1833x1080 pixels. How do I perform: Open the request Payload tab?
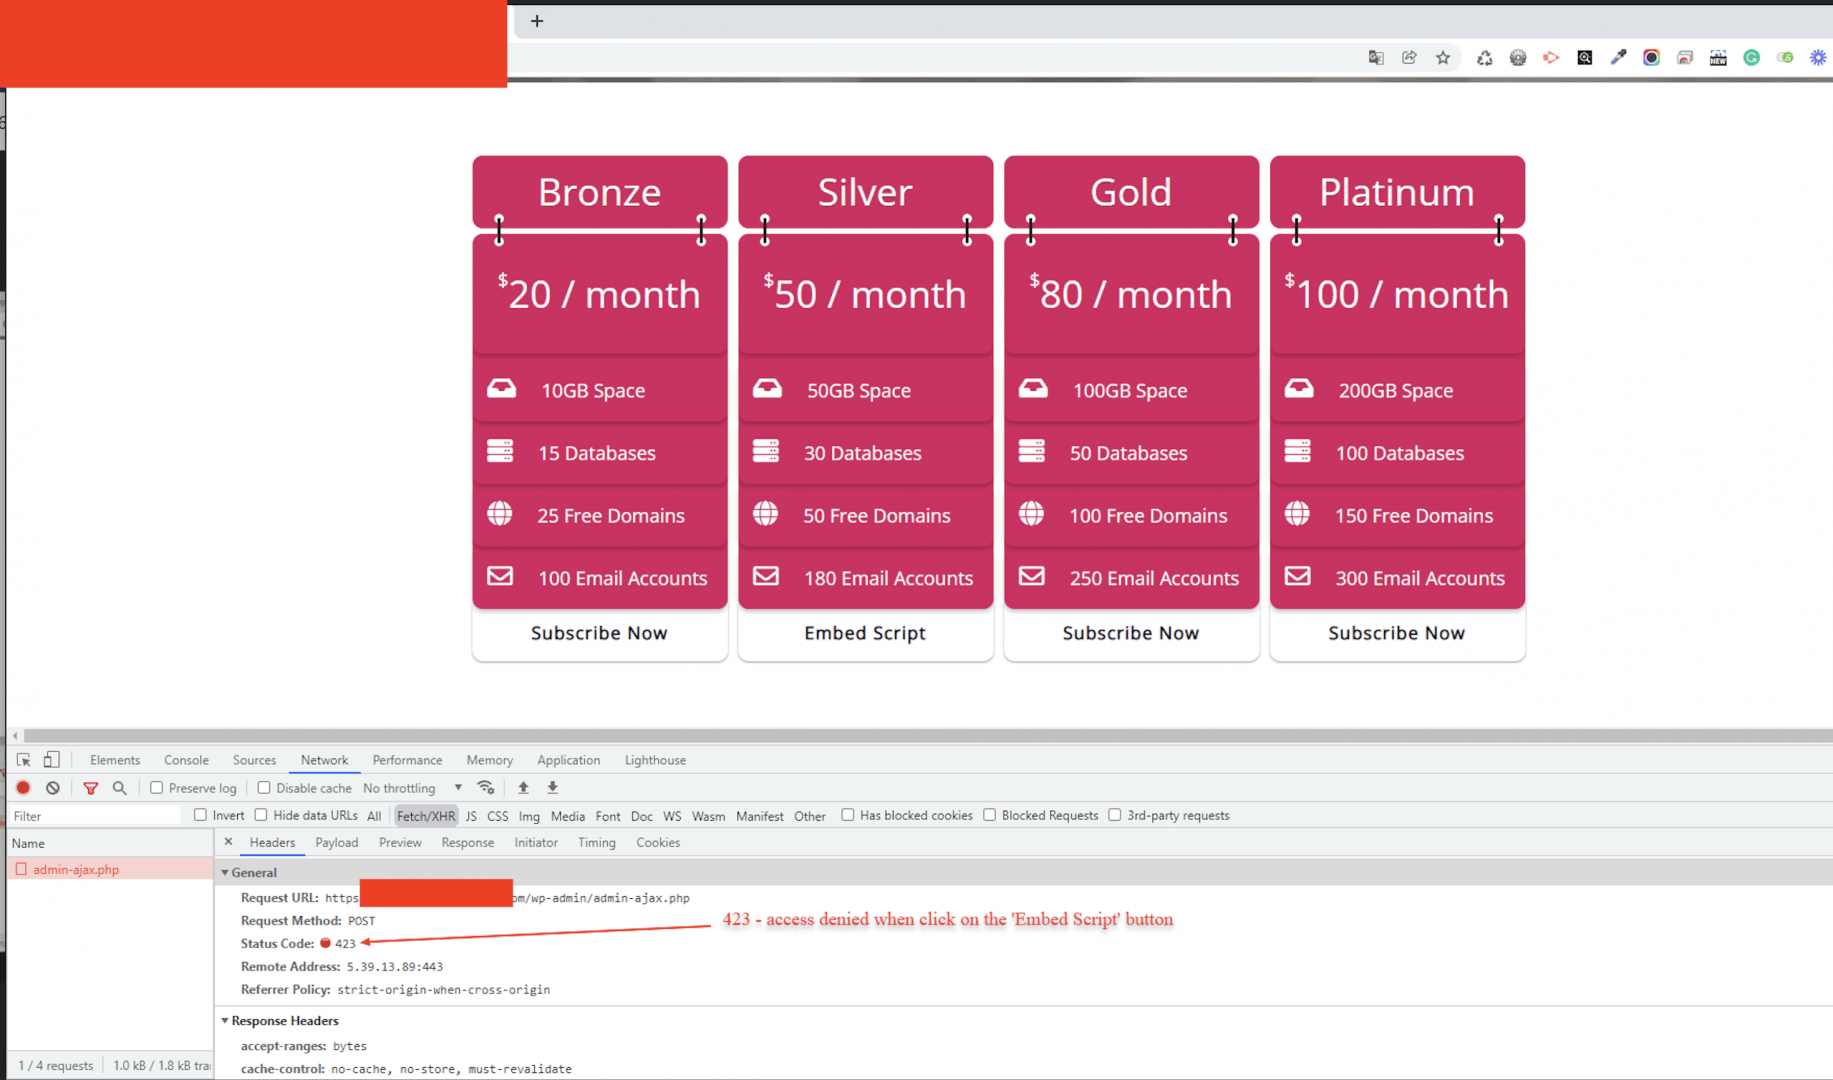(x=337, y=843)
